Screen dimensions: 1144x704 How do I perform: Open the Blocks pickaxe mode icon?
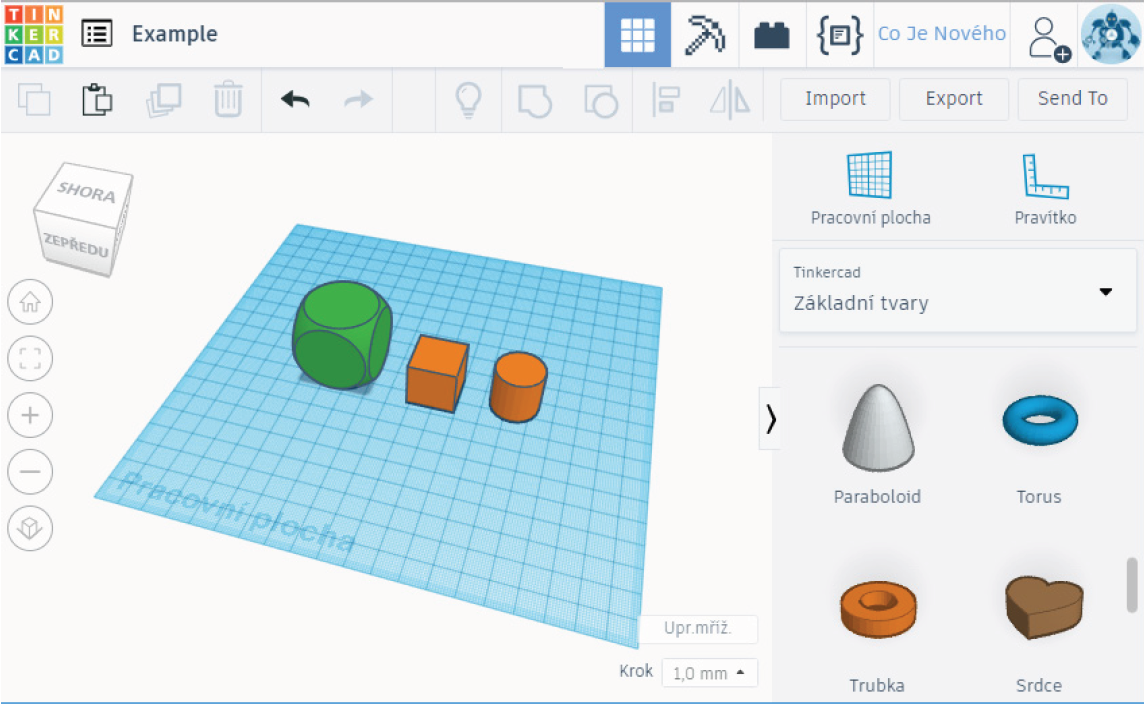pos(705,35)
